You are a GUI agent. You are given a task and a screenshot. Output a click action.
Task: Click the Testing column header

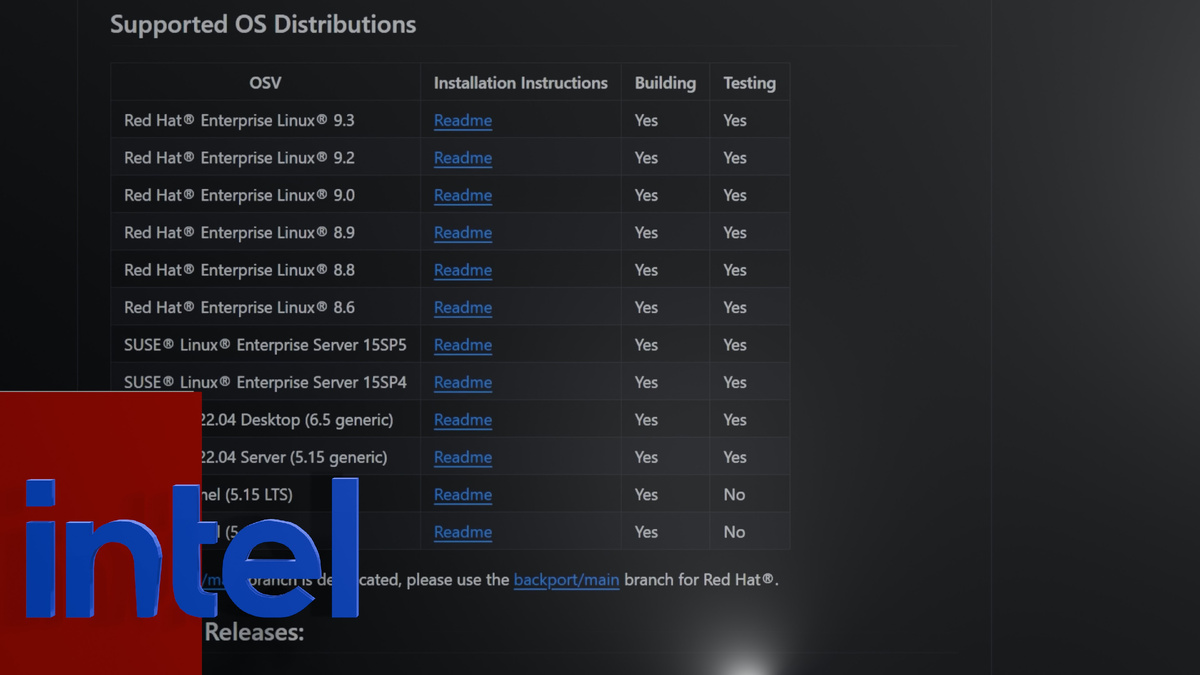749,83
